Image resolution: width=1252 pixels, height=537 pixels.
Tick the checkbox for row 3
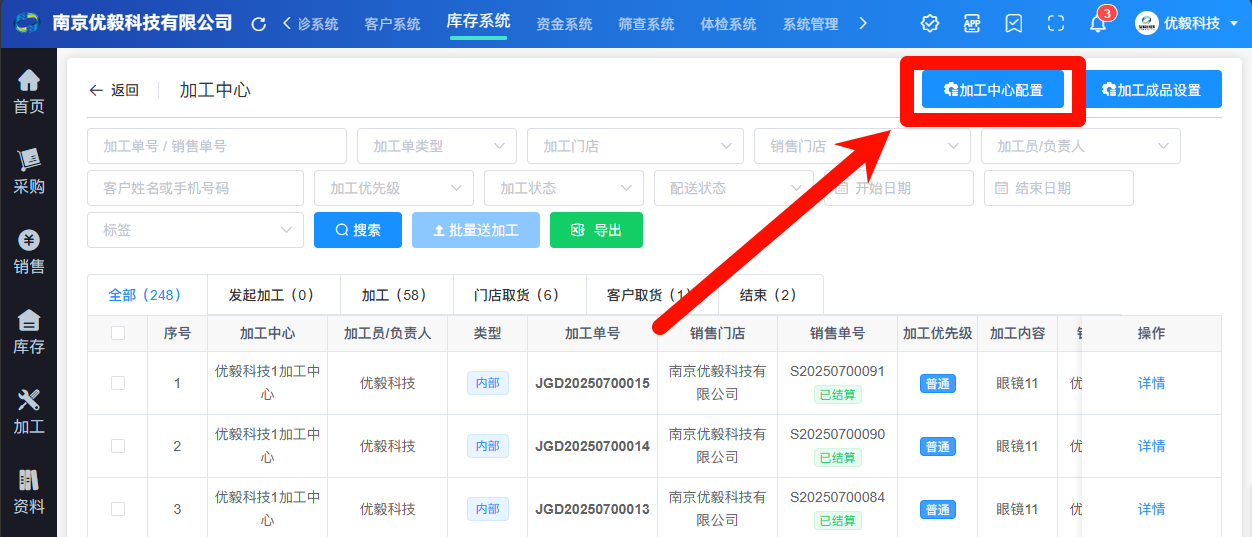[x=118, y=509]
